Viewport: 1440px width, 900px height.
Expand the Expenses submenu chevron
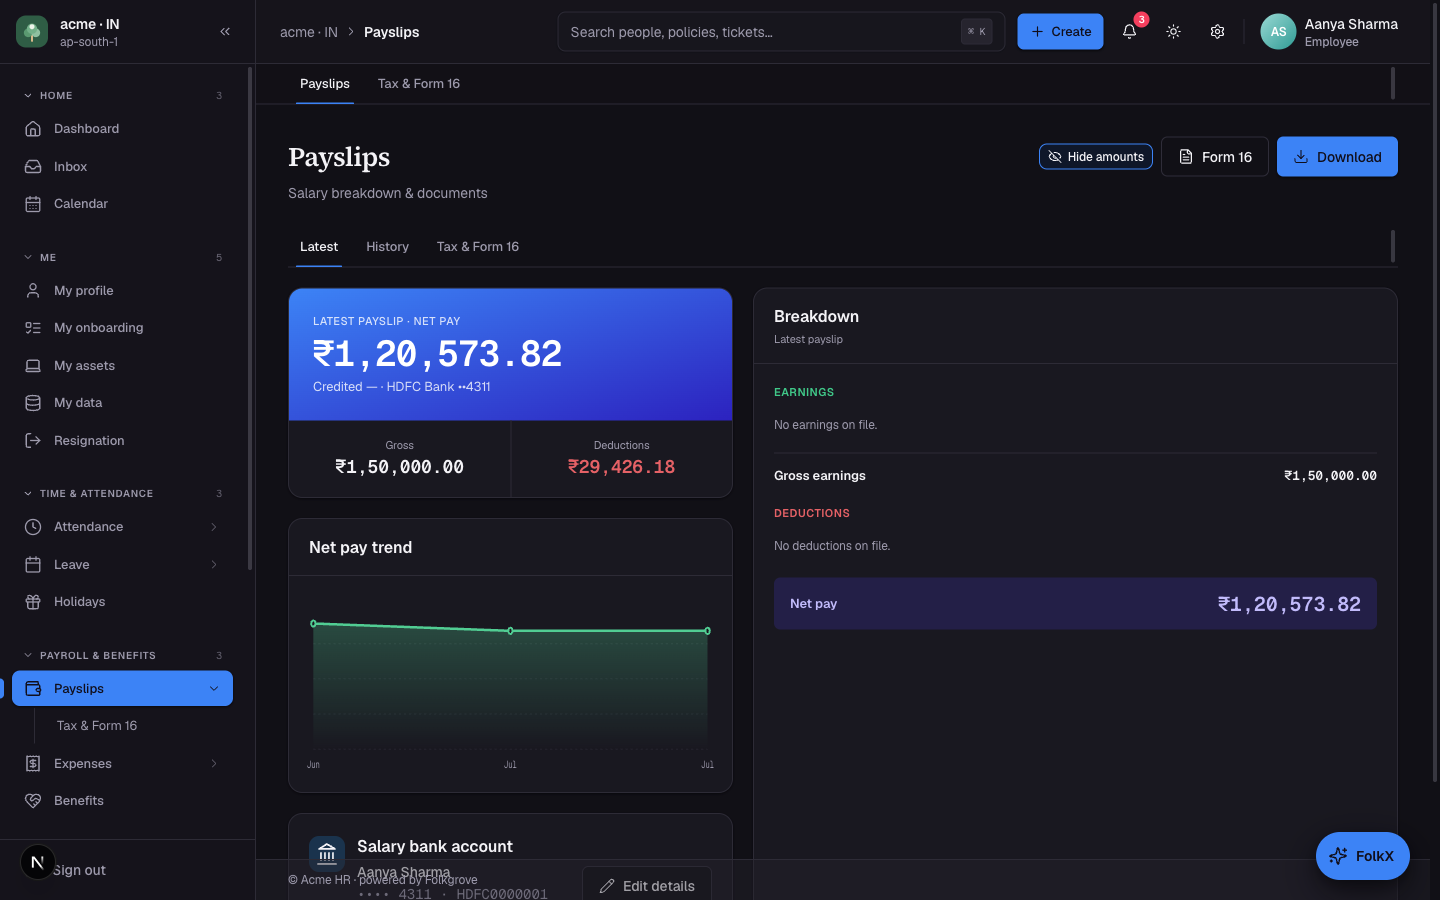coord(214,764)
